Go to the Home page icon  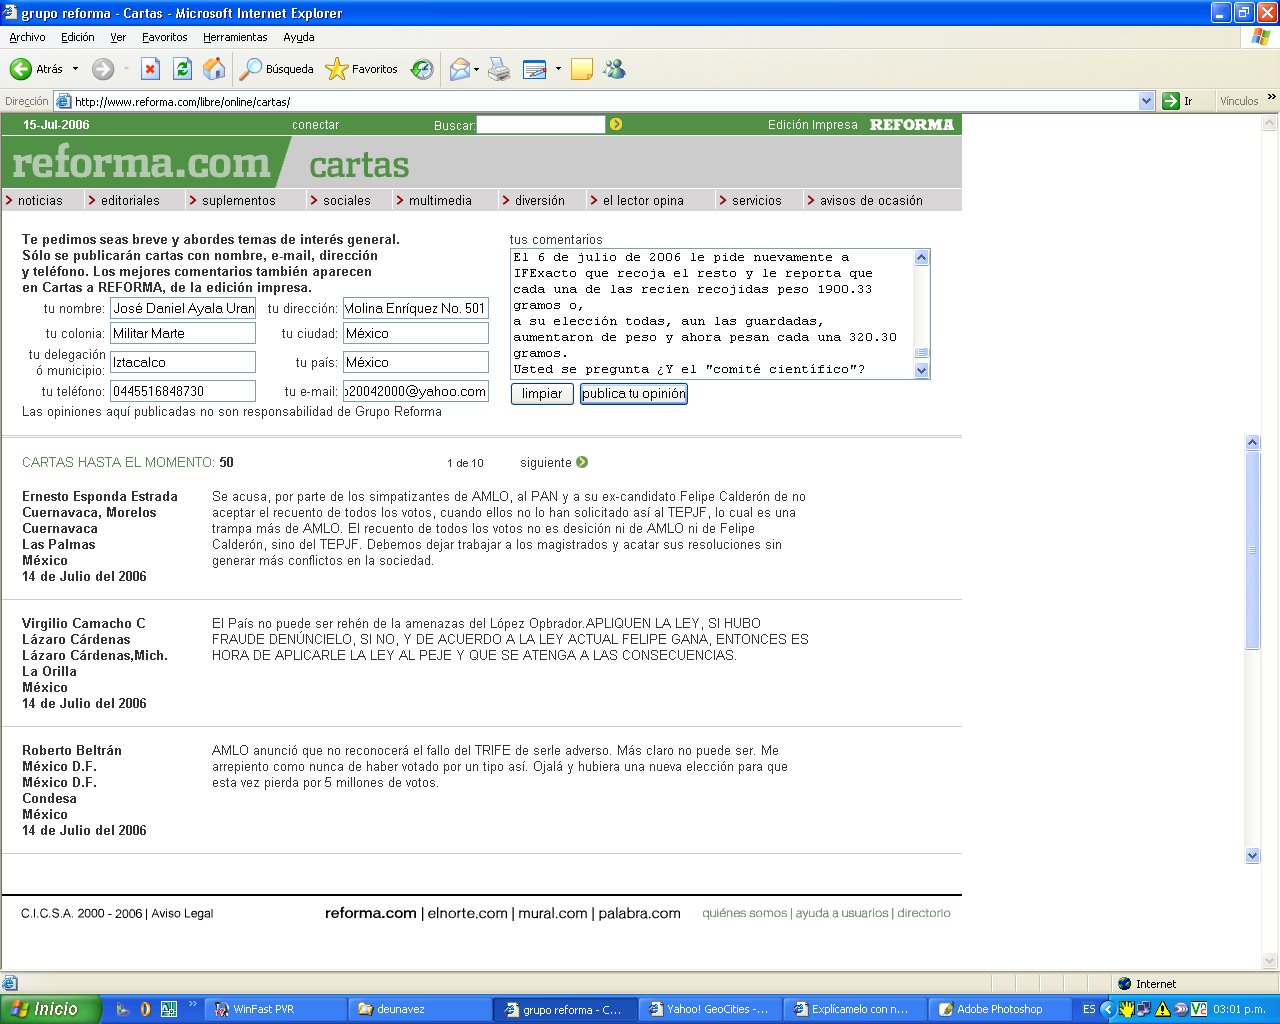214,69
